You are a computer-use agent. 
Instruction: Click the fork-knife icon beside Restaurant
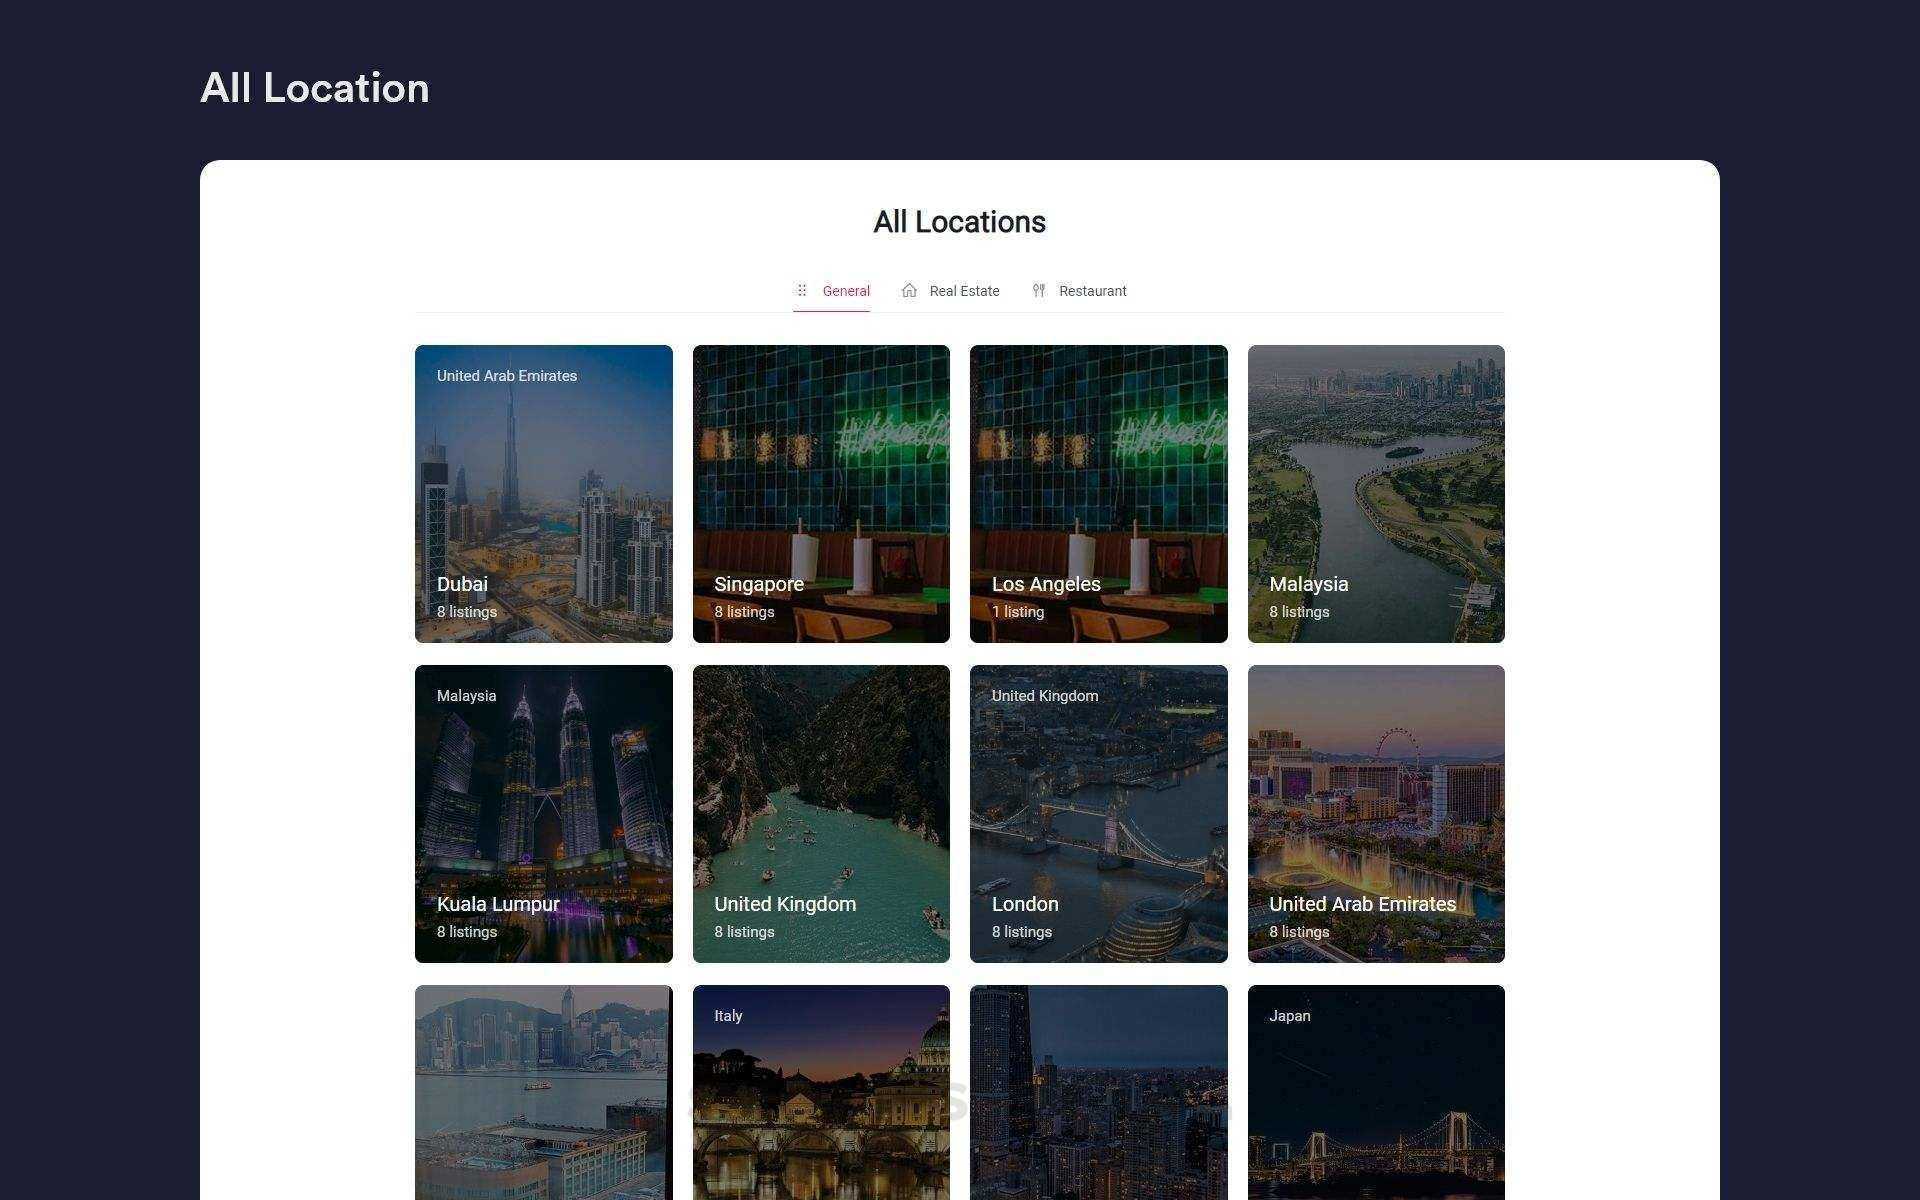[1039, 291]
